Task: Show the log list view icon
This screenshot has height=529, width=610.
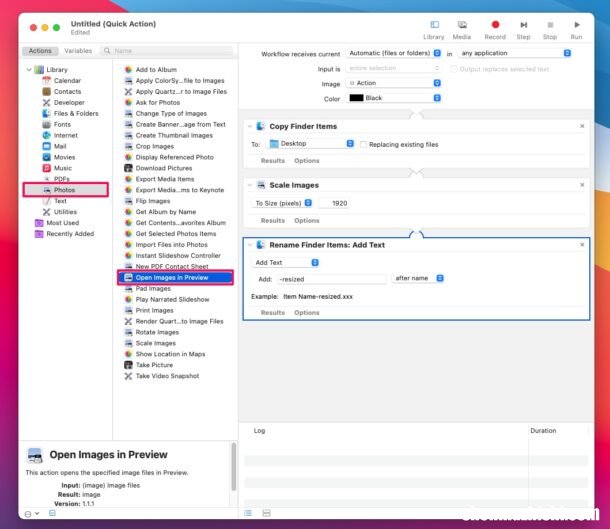Action: [248, 513]
